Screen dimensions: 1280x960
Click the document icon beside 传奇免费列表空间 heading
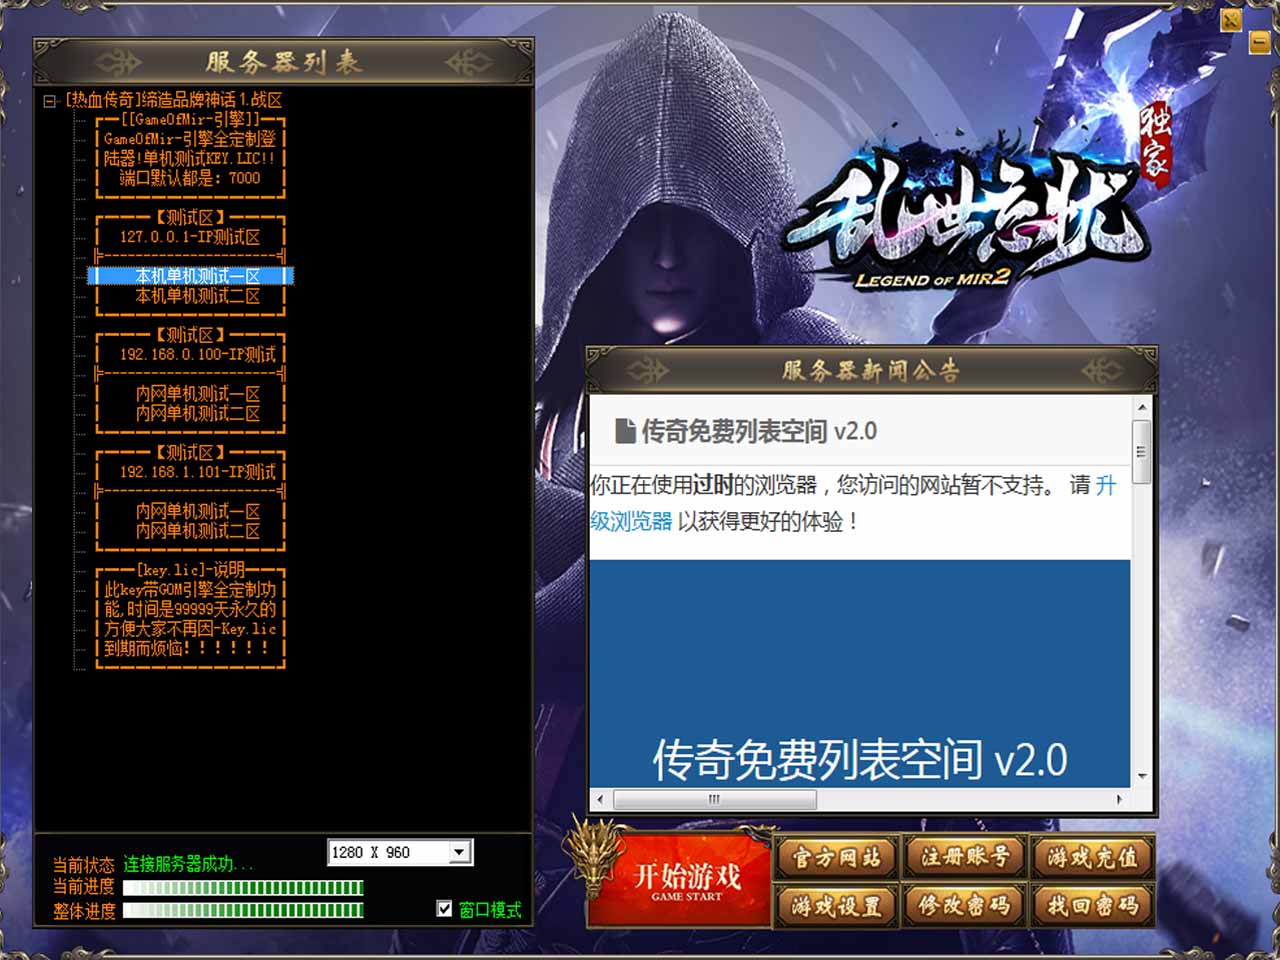coord(625,431)
